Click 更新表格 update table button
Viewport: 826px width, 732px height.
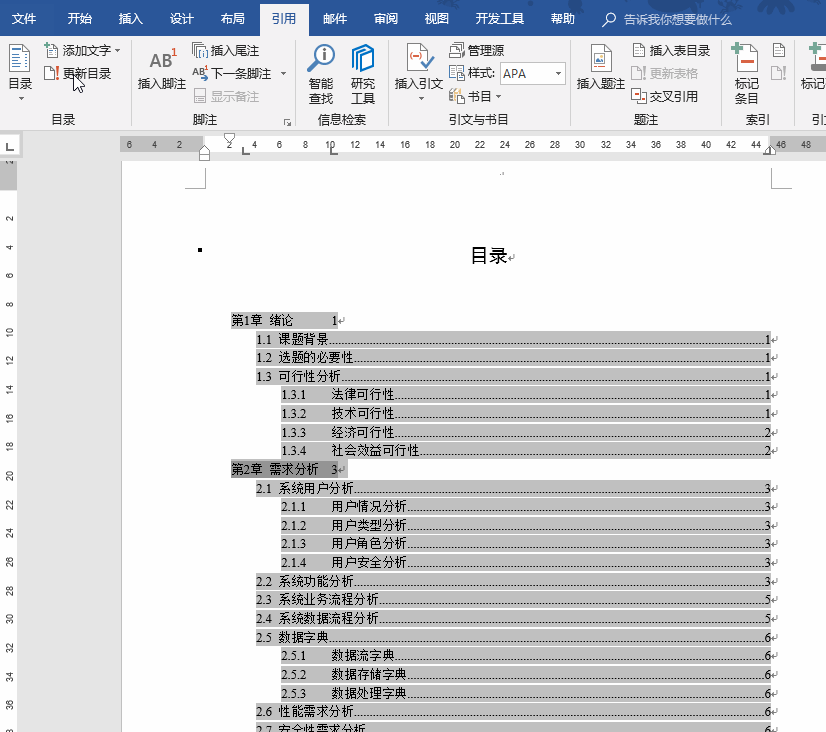[664, 73]
